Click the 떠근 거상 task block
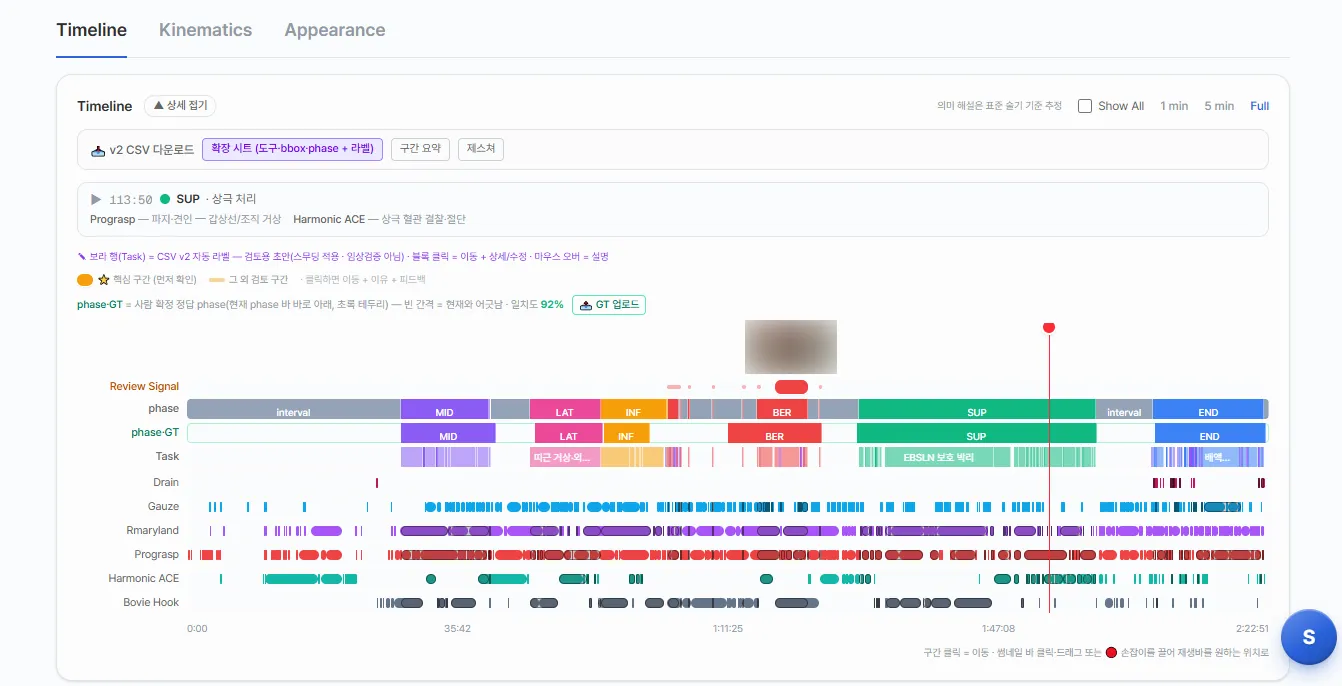 click(565, 457)
